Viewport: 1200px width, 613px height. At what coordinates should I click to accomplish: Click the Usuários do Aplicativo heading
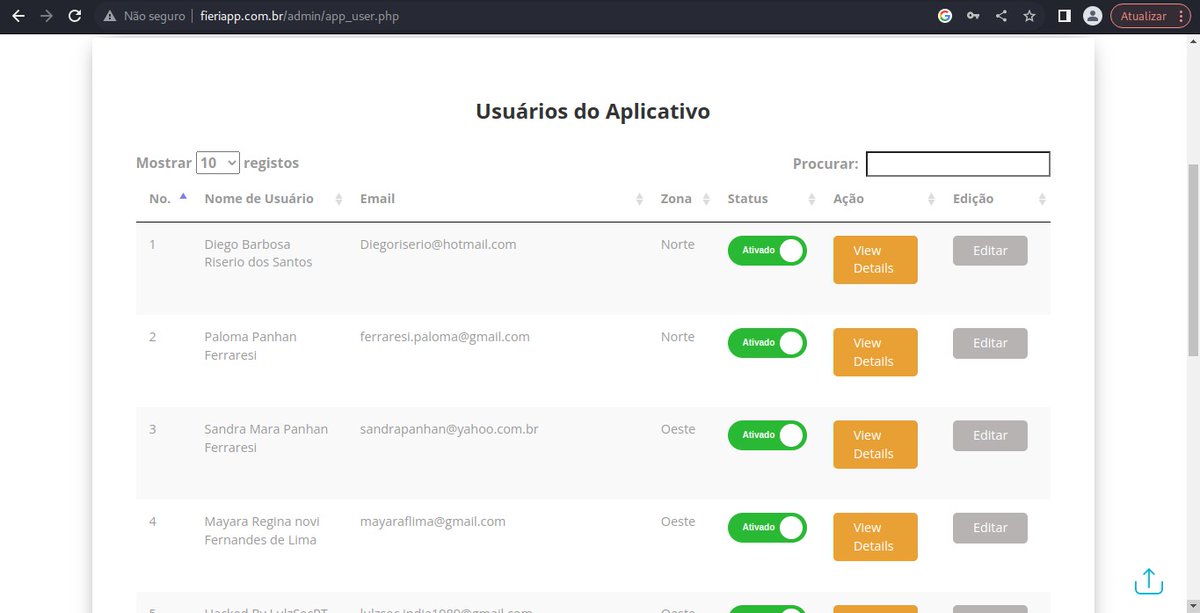[x=593, y=111]
